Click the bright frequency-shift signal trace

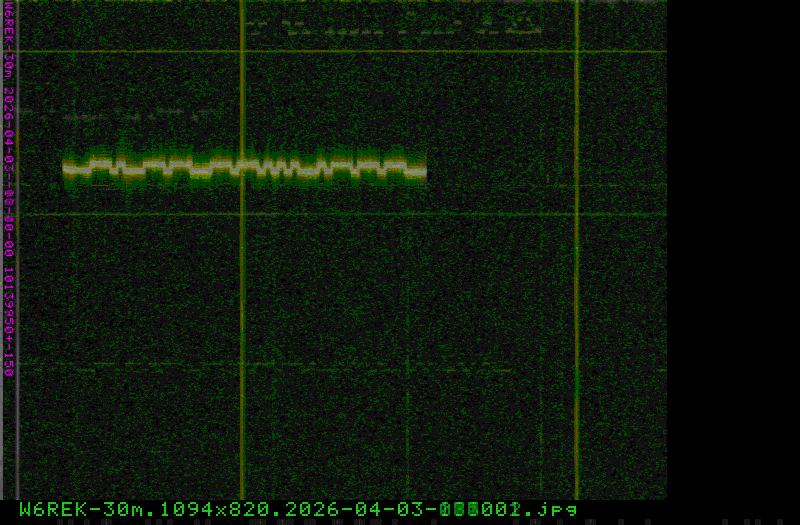tap(244, 168)
